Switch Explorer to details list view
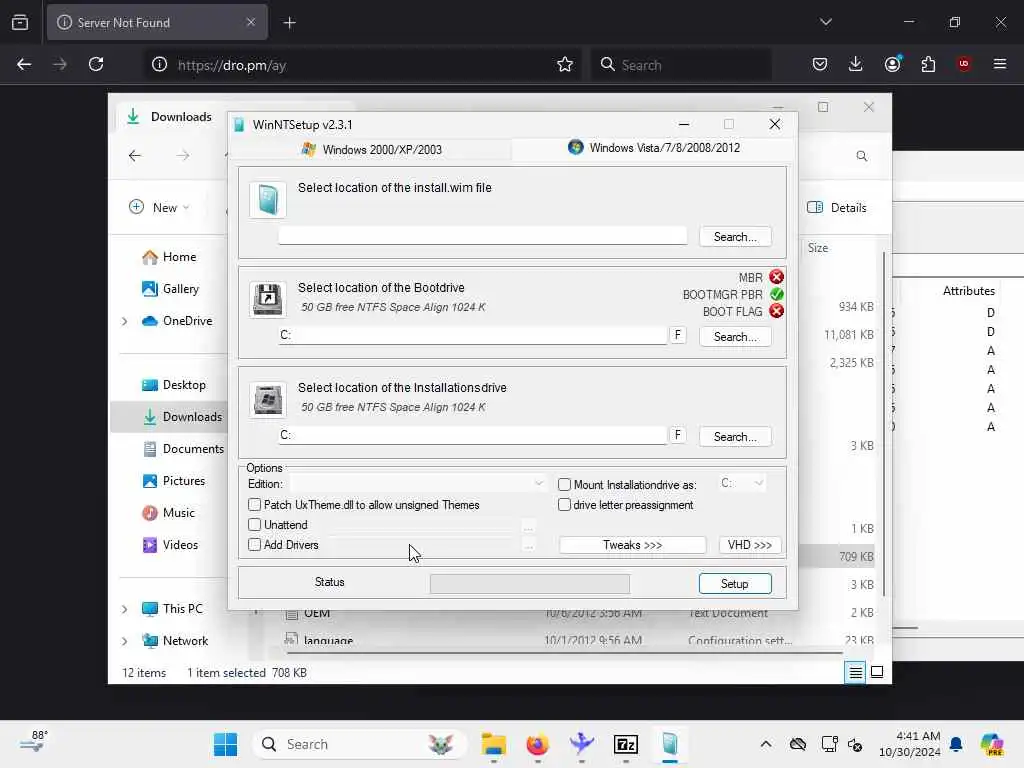 click(x=855, y=672)
